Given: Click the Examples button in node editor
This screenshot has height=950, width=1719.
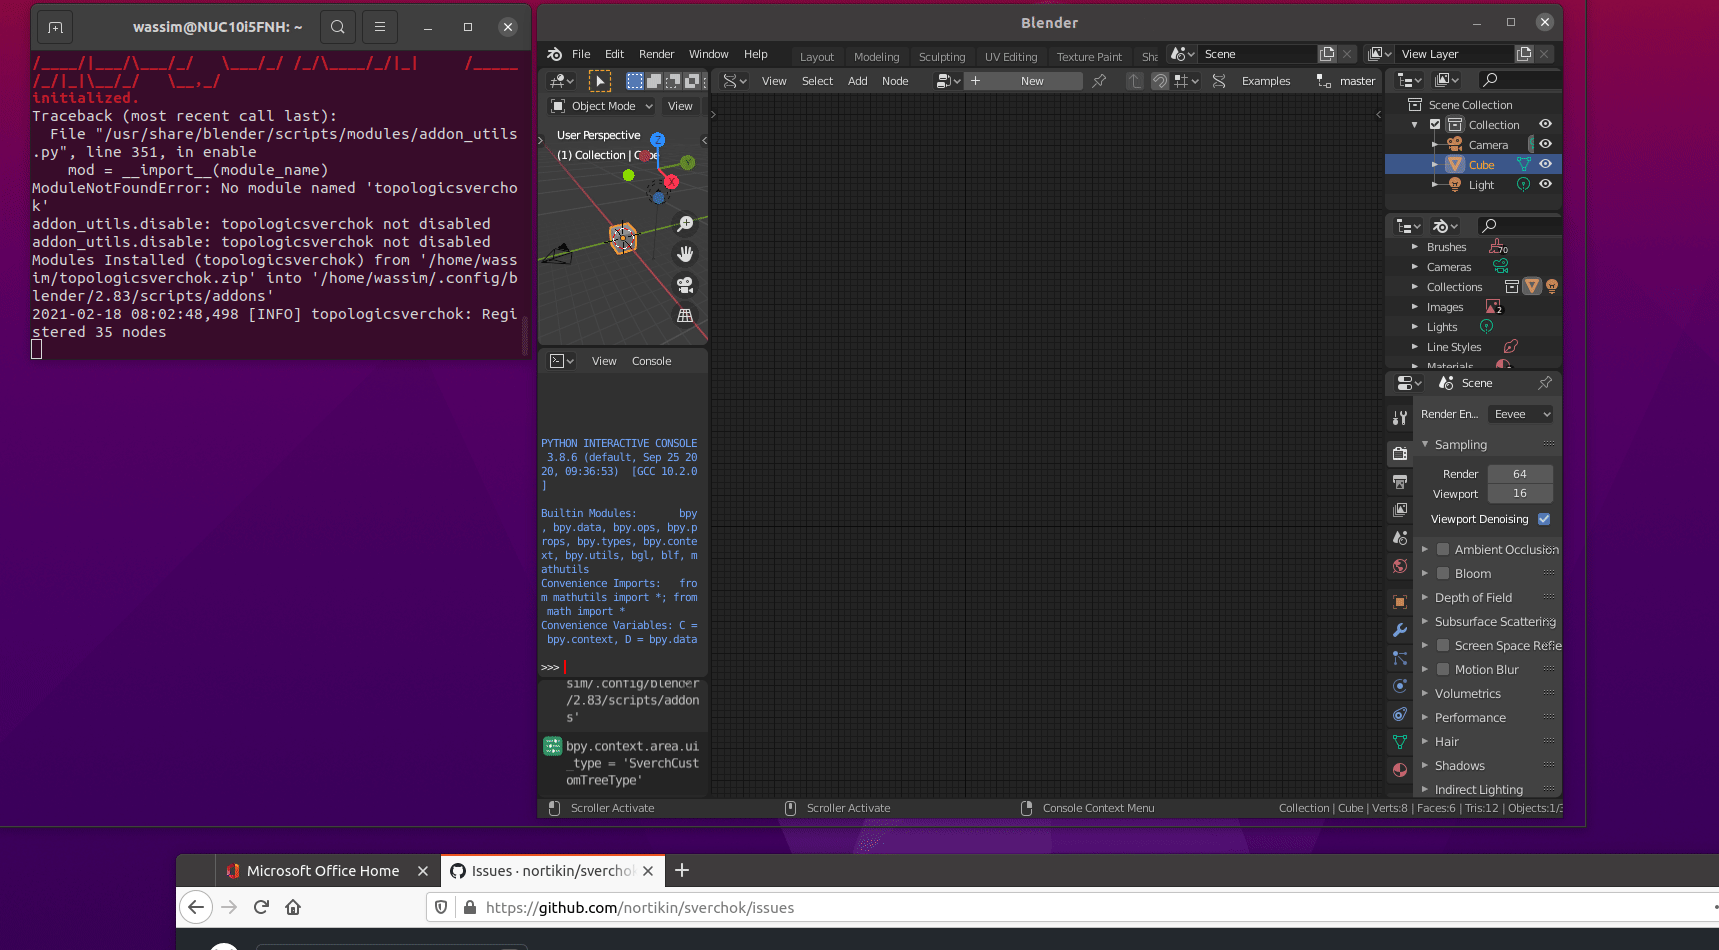Looking at the screenshot, I should pos(1266,81).
